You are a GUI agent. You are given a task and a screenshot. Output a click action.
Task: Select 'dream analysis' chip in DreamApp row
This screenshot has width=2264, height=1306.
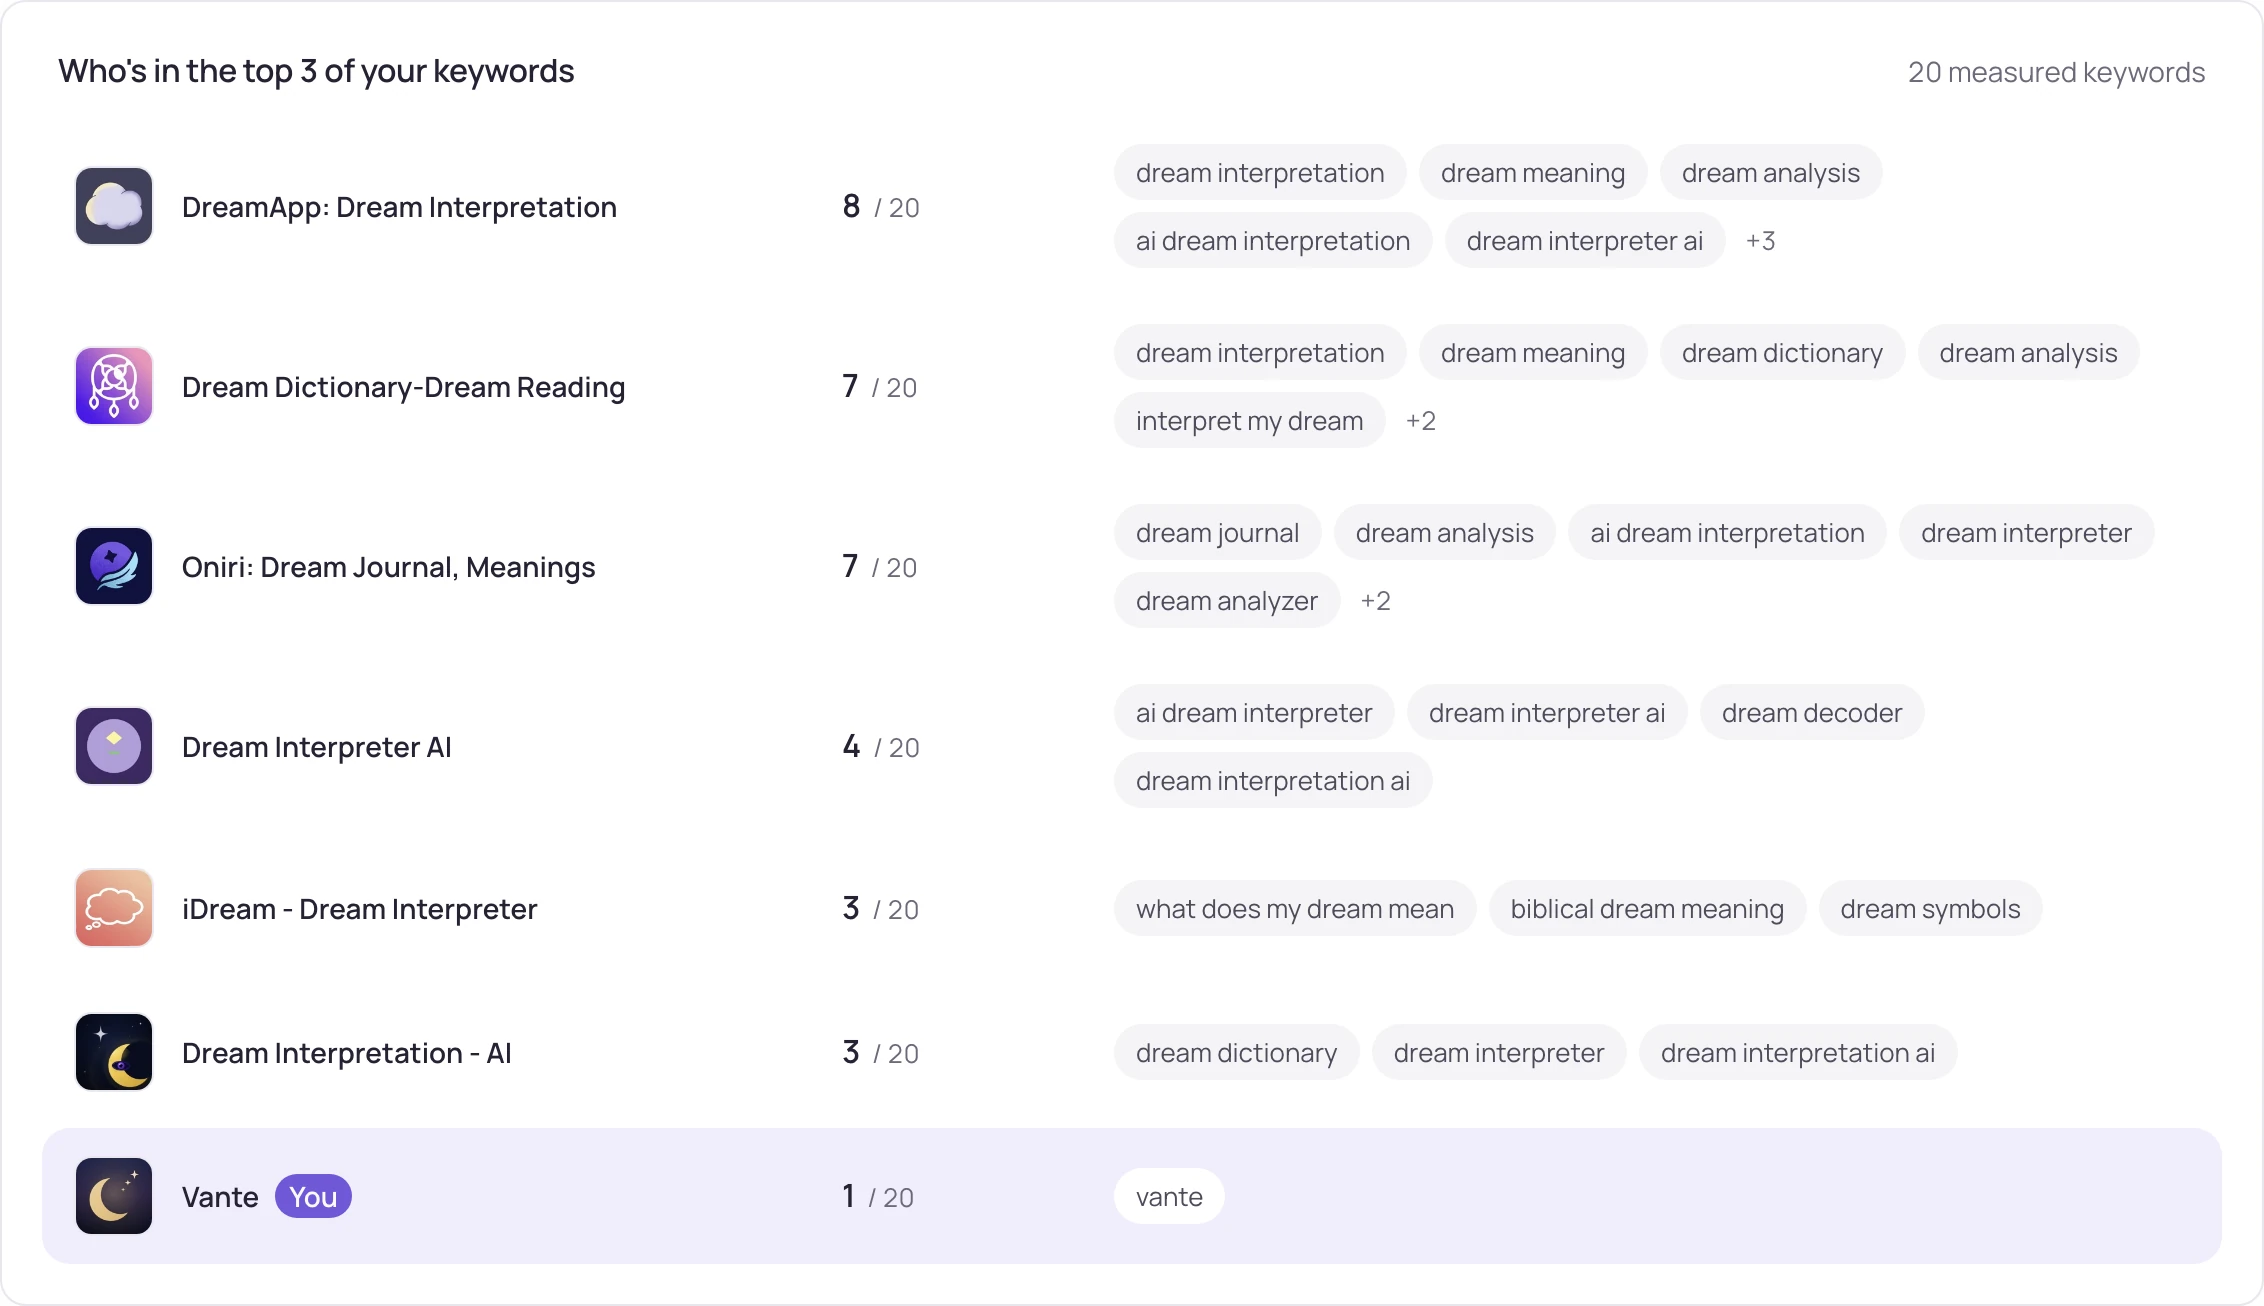[1771, 172]
